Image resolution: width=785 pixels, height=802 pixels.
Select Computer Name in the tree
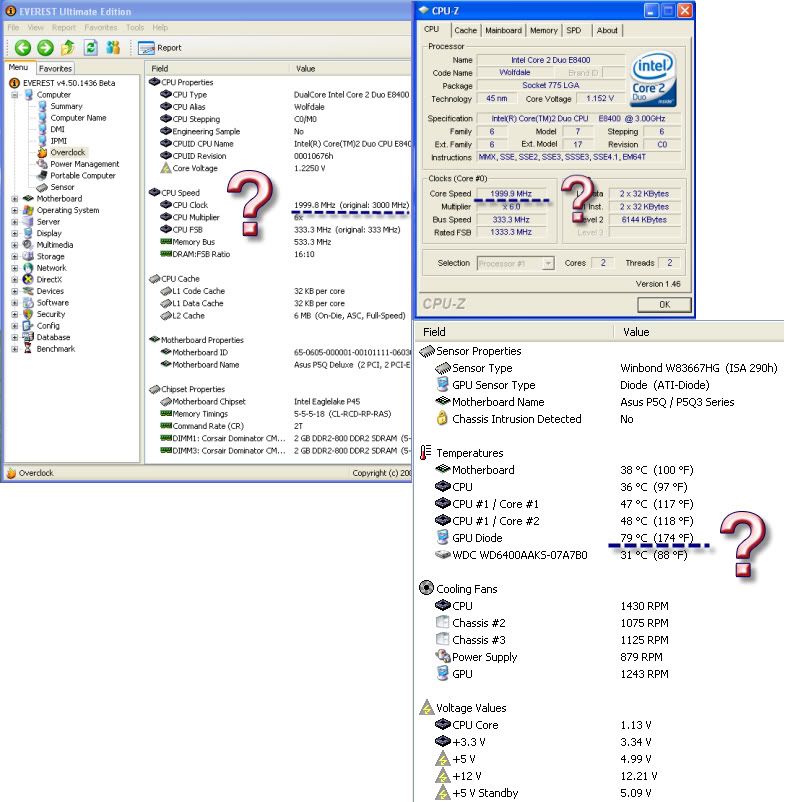[78, 118]
